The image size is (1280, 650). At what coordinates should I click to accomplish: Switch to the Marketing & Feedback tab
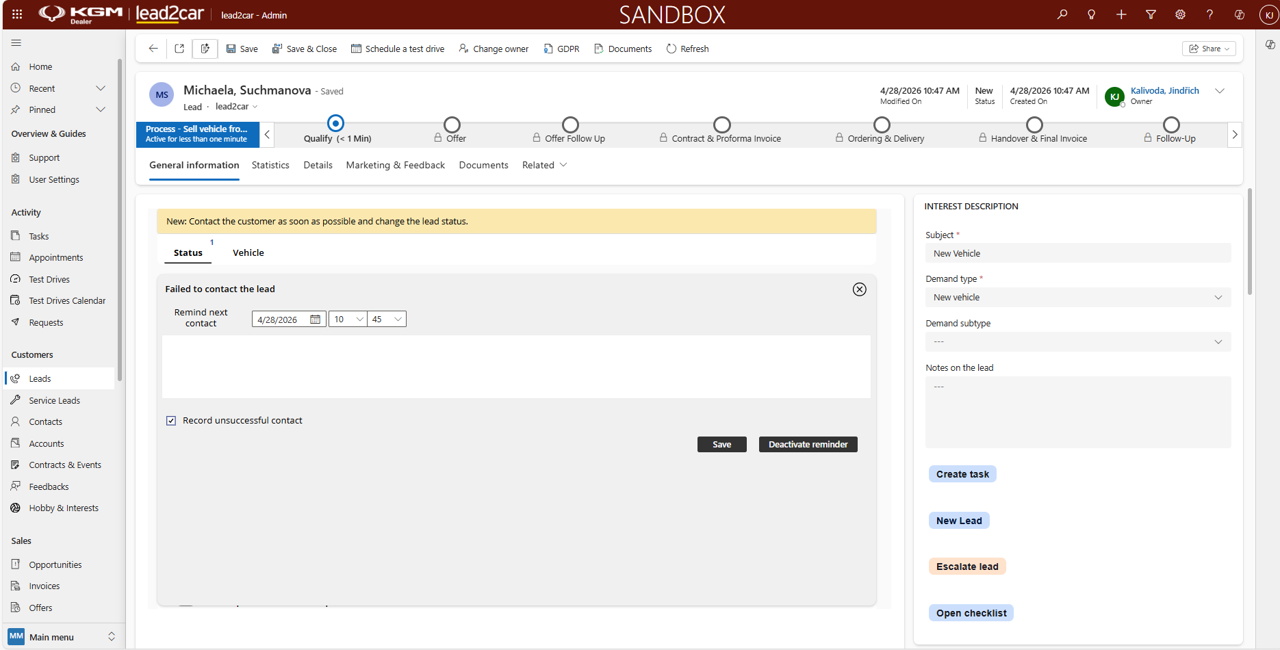[x=395, y=165]
